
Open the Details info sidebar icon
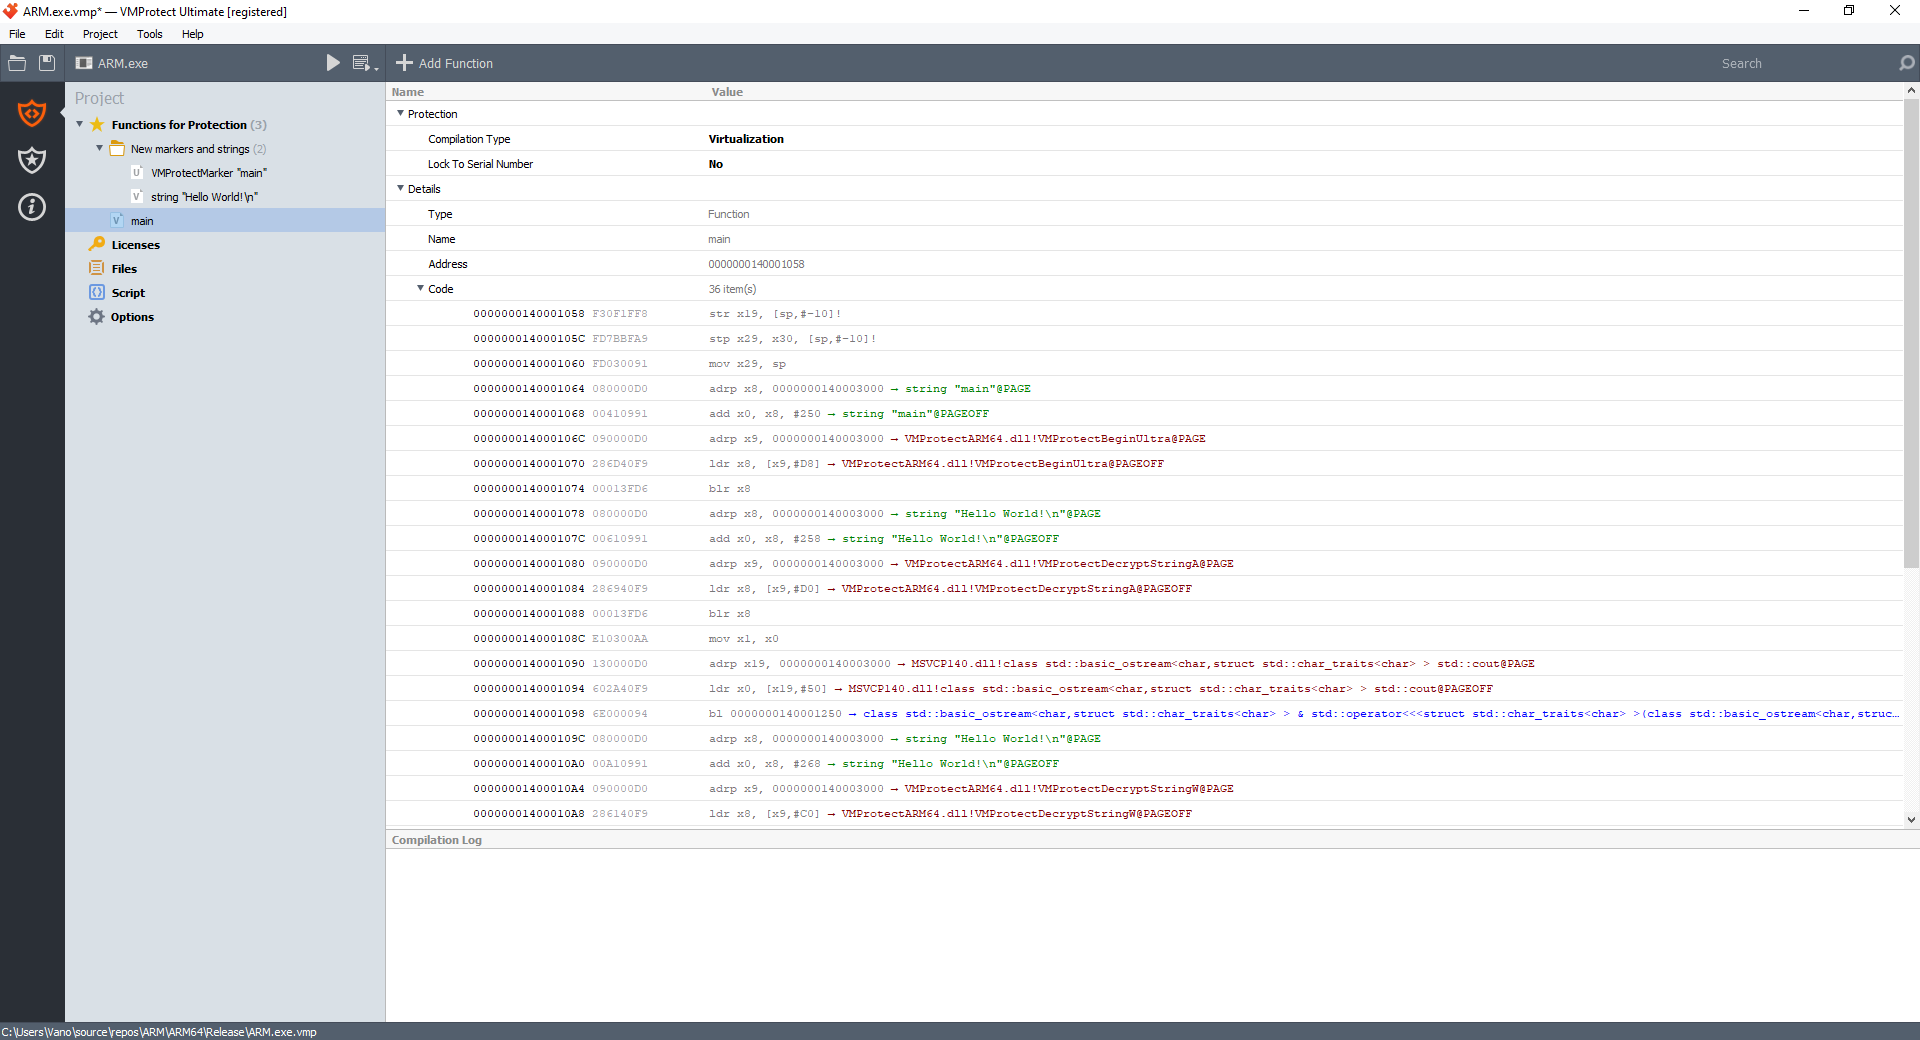[32, 207]
